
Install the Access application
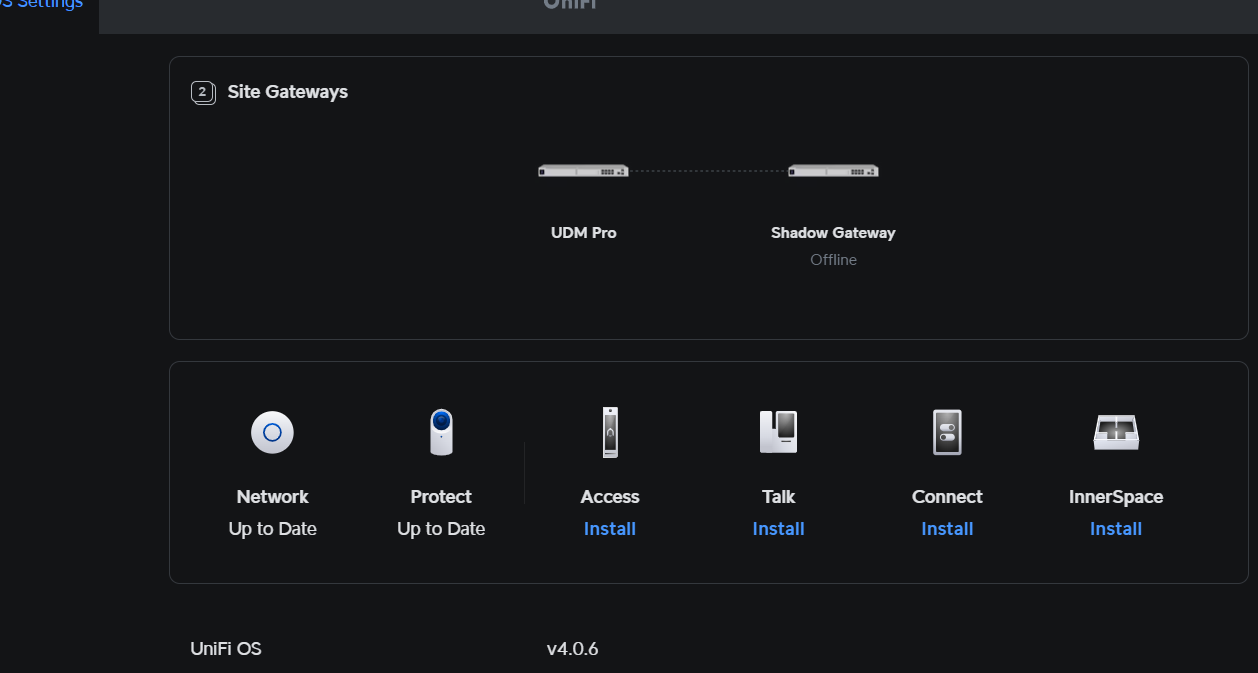point(610,529)
